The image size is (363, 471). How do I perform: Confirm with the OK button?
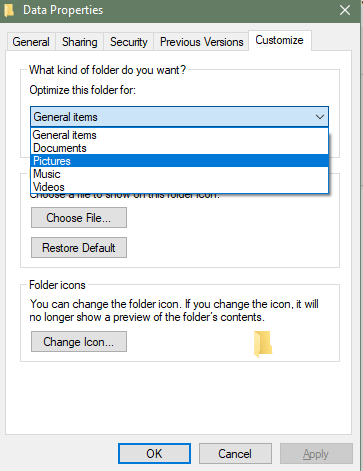click(x=154, y=454)
